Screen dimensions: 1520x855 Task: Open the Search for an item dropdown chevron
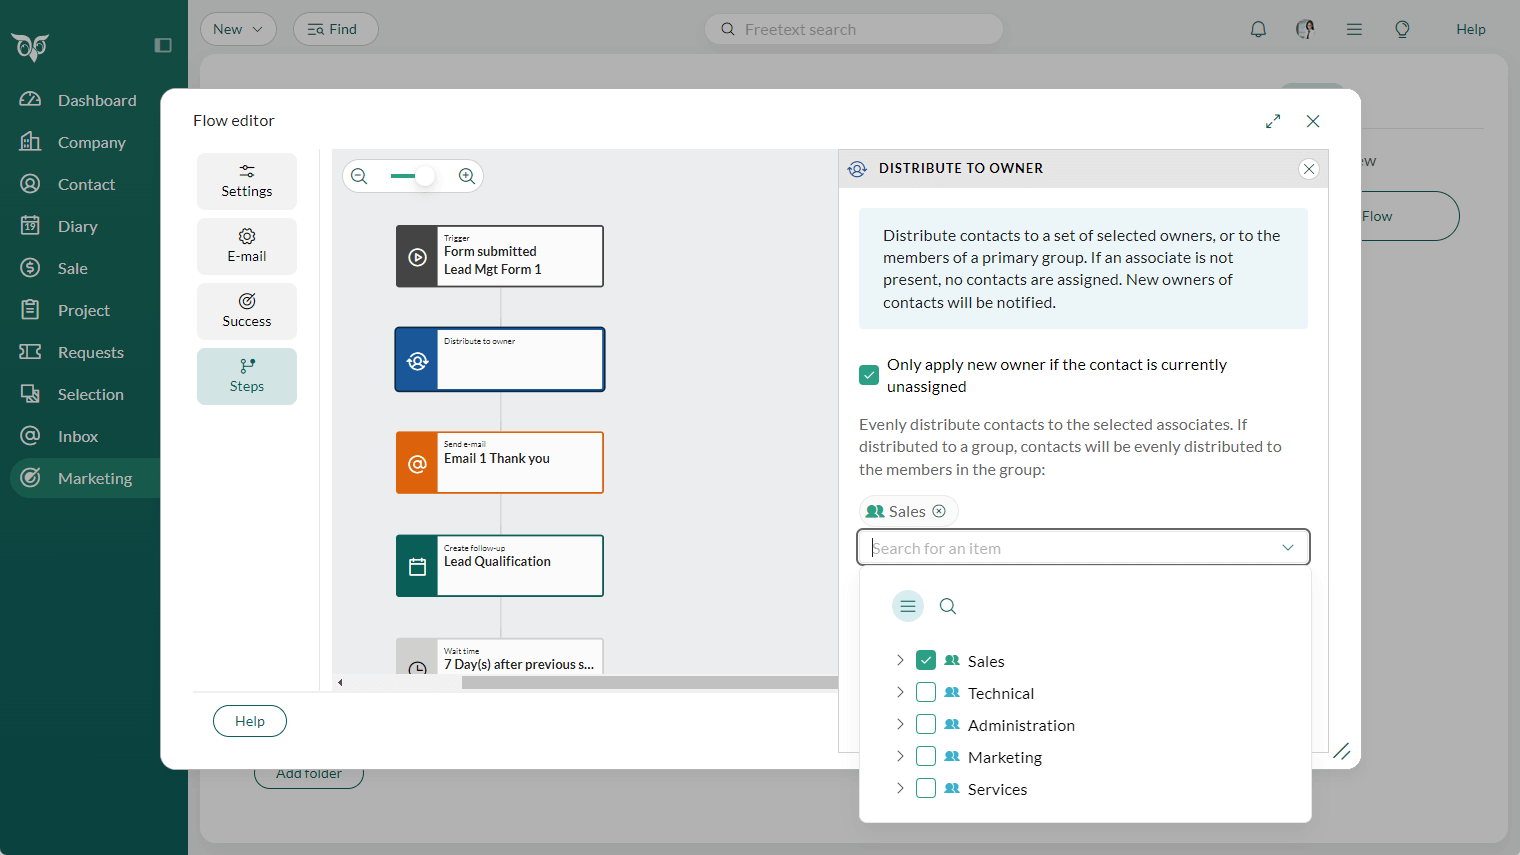(1288, 547)
